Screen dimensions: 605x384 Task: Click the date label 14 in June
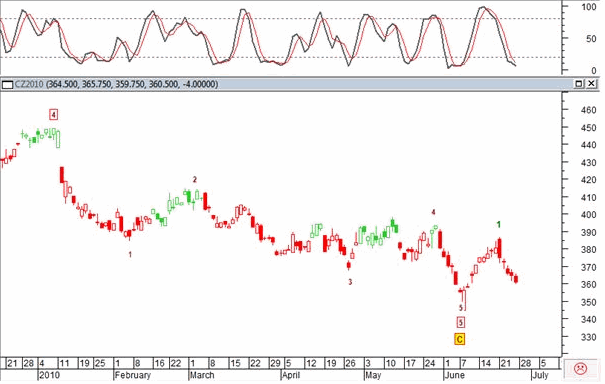tap(485, 364)
